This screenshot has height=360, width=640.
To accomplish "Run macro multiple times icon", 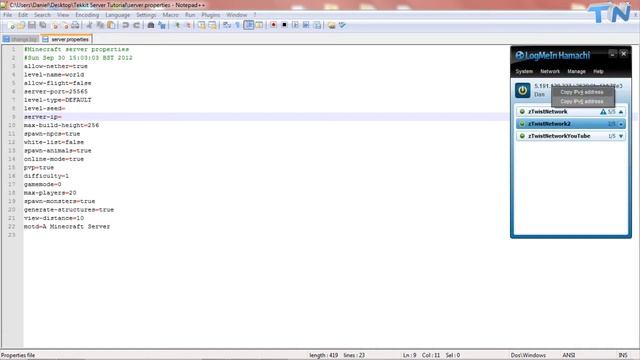I will [x=306, y=25].
